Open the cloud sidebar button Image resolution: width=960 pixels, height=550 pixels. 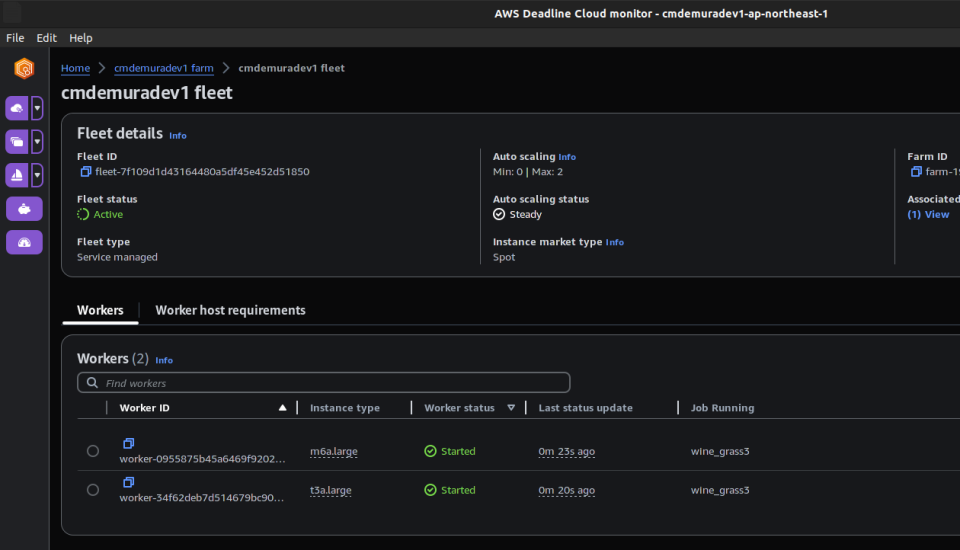[17, 108]
